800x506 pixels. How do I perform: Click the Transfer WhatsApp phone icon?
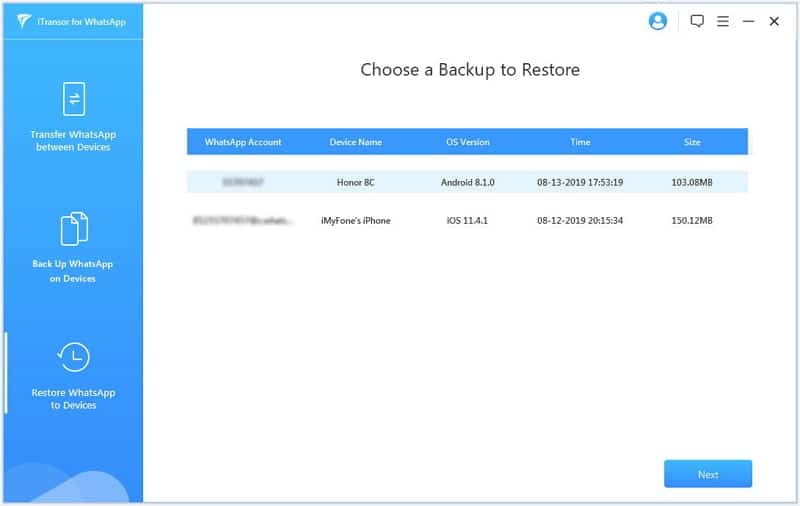74,99
